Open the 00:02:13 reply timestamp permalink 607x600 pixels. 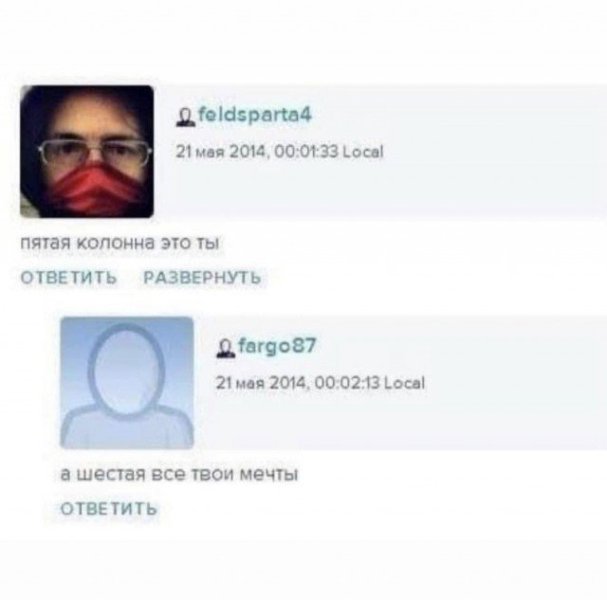(x=320, y=383)
